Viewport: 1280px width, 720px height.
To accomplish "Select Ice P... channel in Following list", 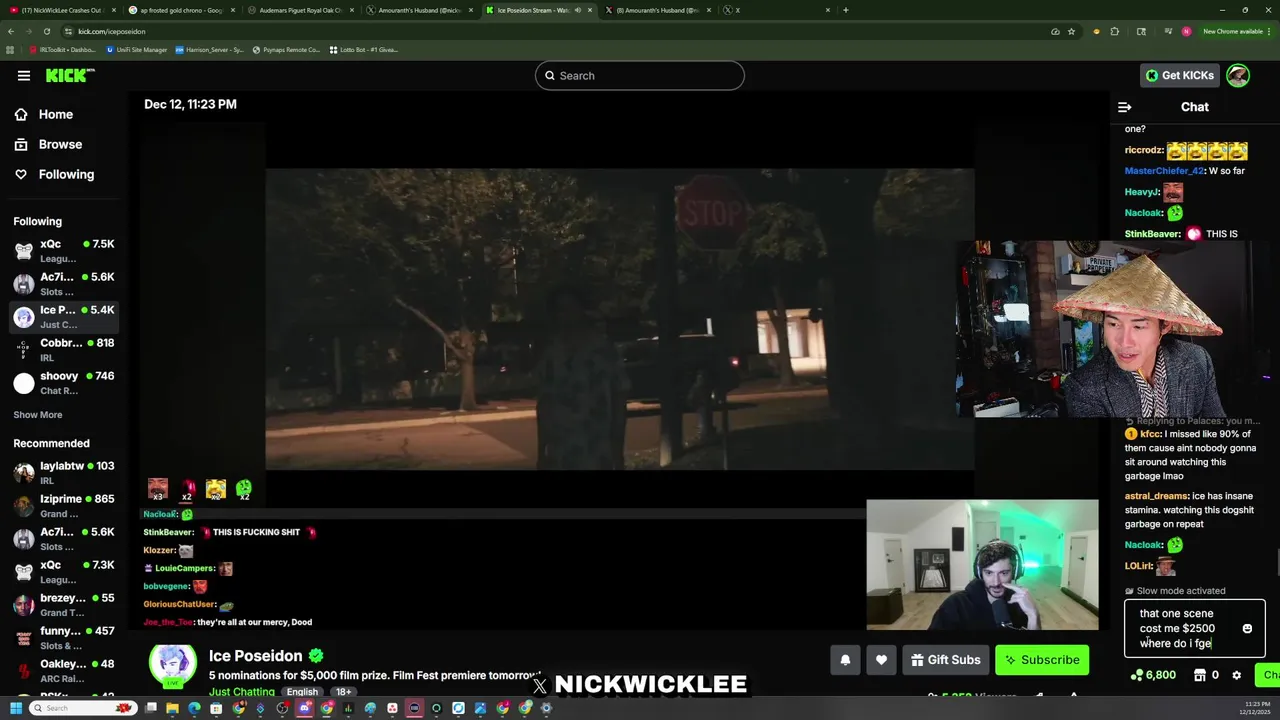I will coord(64,316).
